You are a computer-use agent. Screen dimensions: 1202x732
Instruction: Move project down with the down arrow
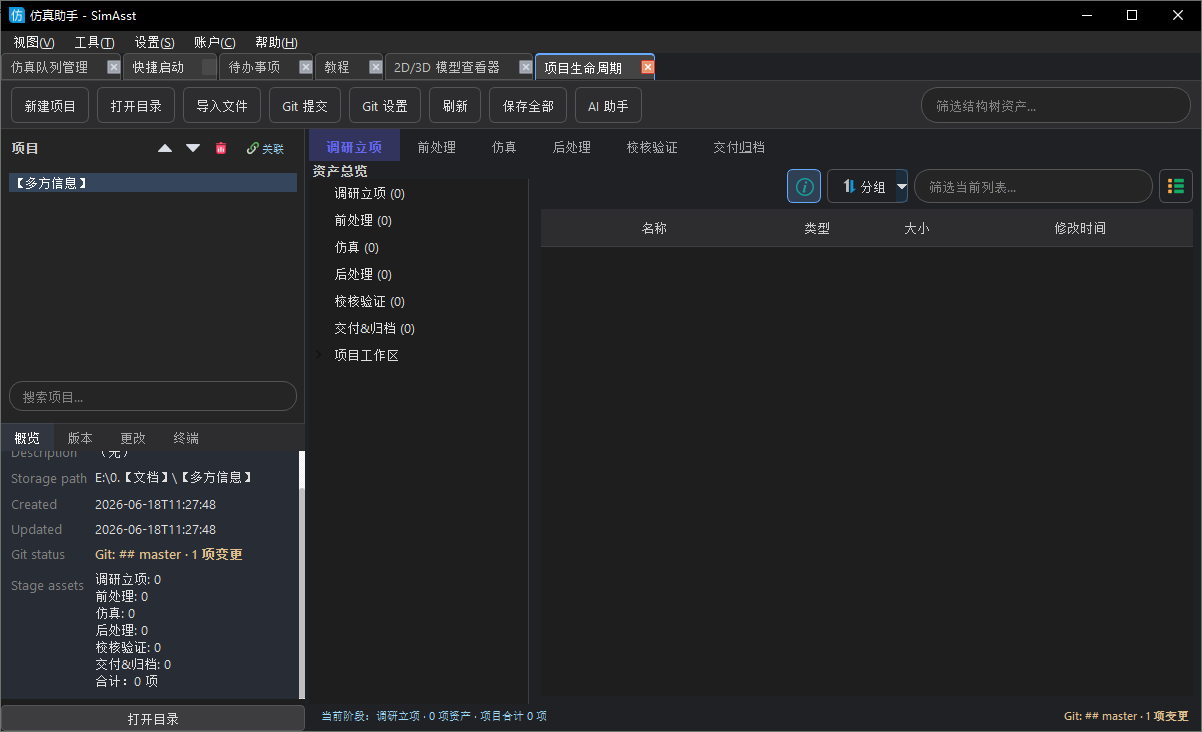[x=193, y=148]
